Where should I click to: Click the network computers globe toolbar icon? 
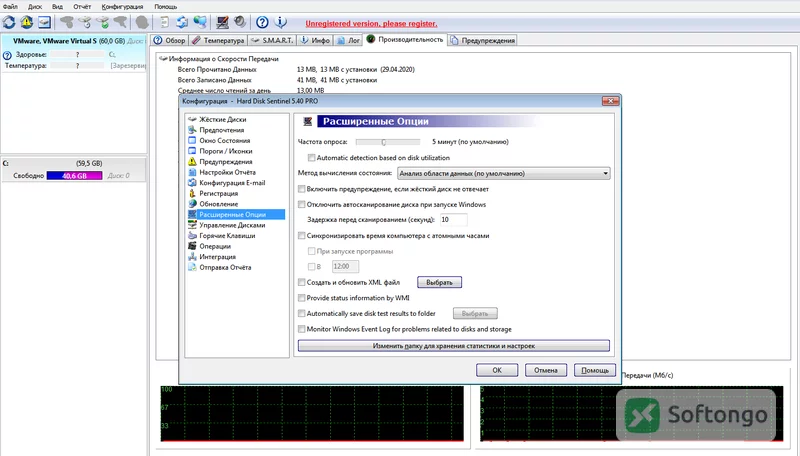[200, 22]
